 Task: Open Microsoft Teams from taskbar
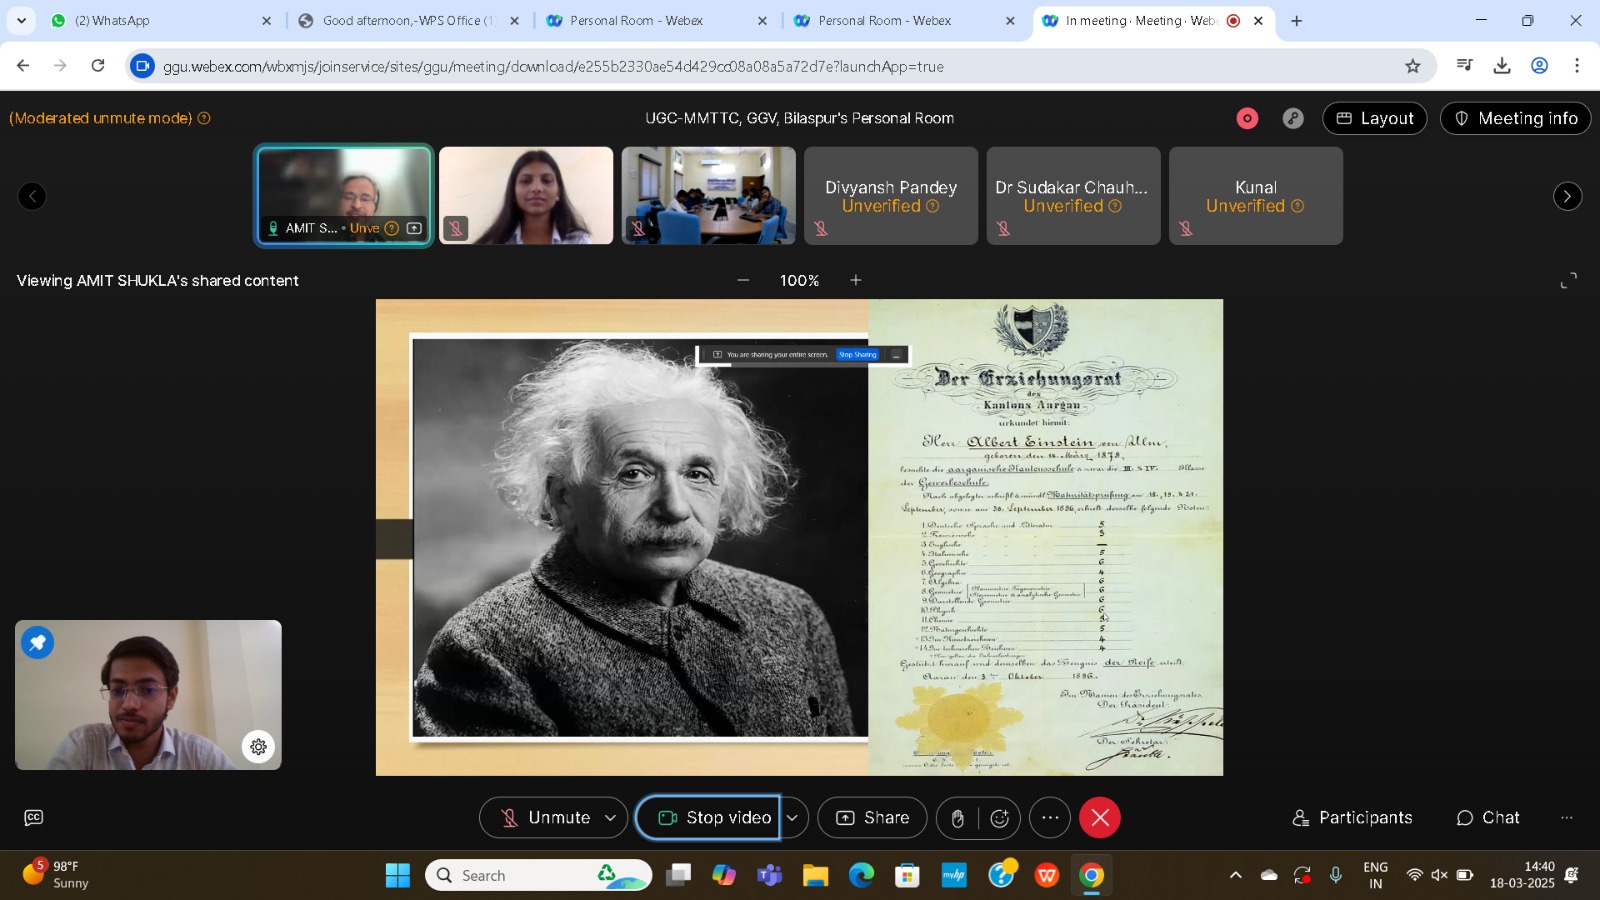[769, 876]
